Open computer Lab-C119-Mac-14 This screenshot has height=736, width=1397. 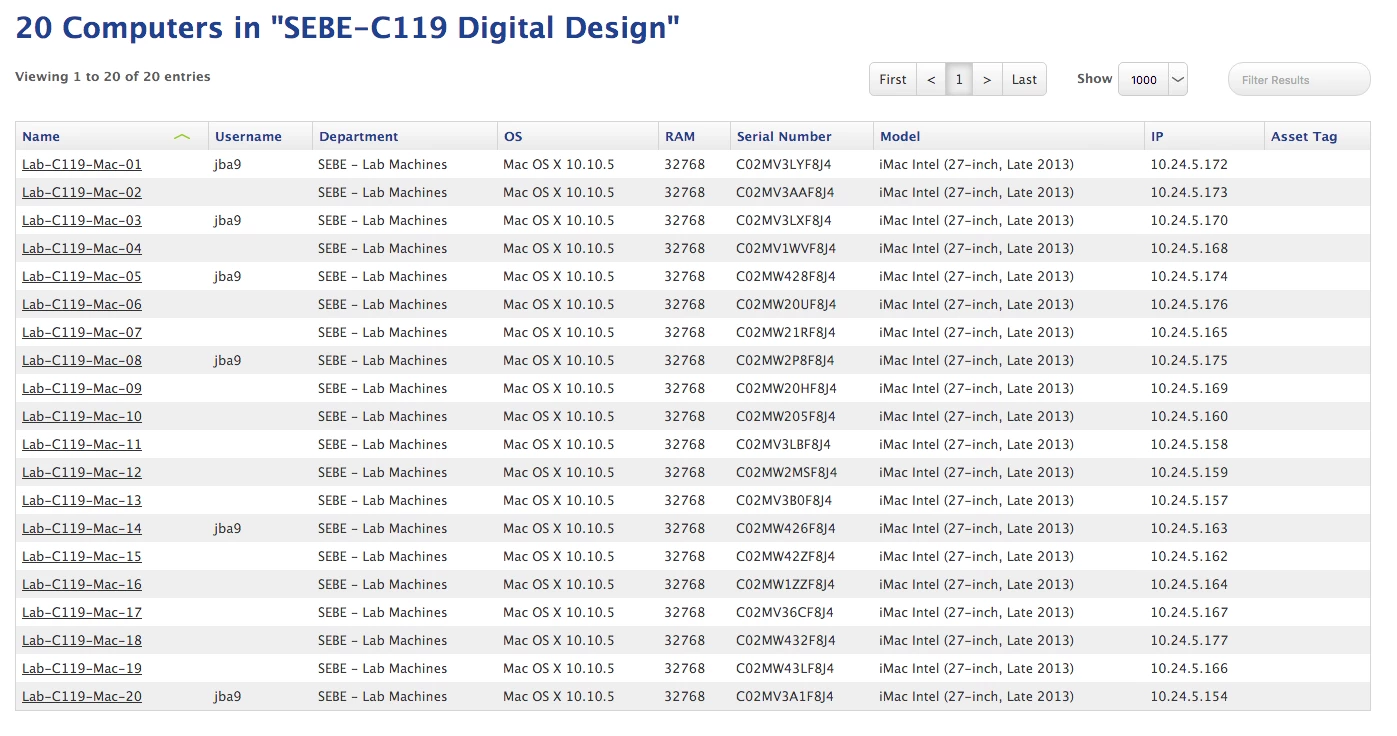pos(82,529)
